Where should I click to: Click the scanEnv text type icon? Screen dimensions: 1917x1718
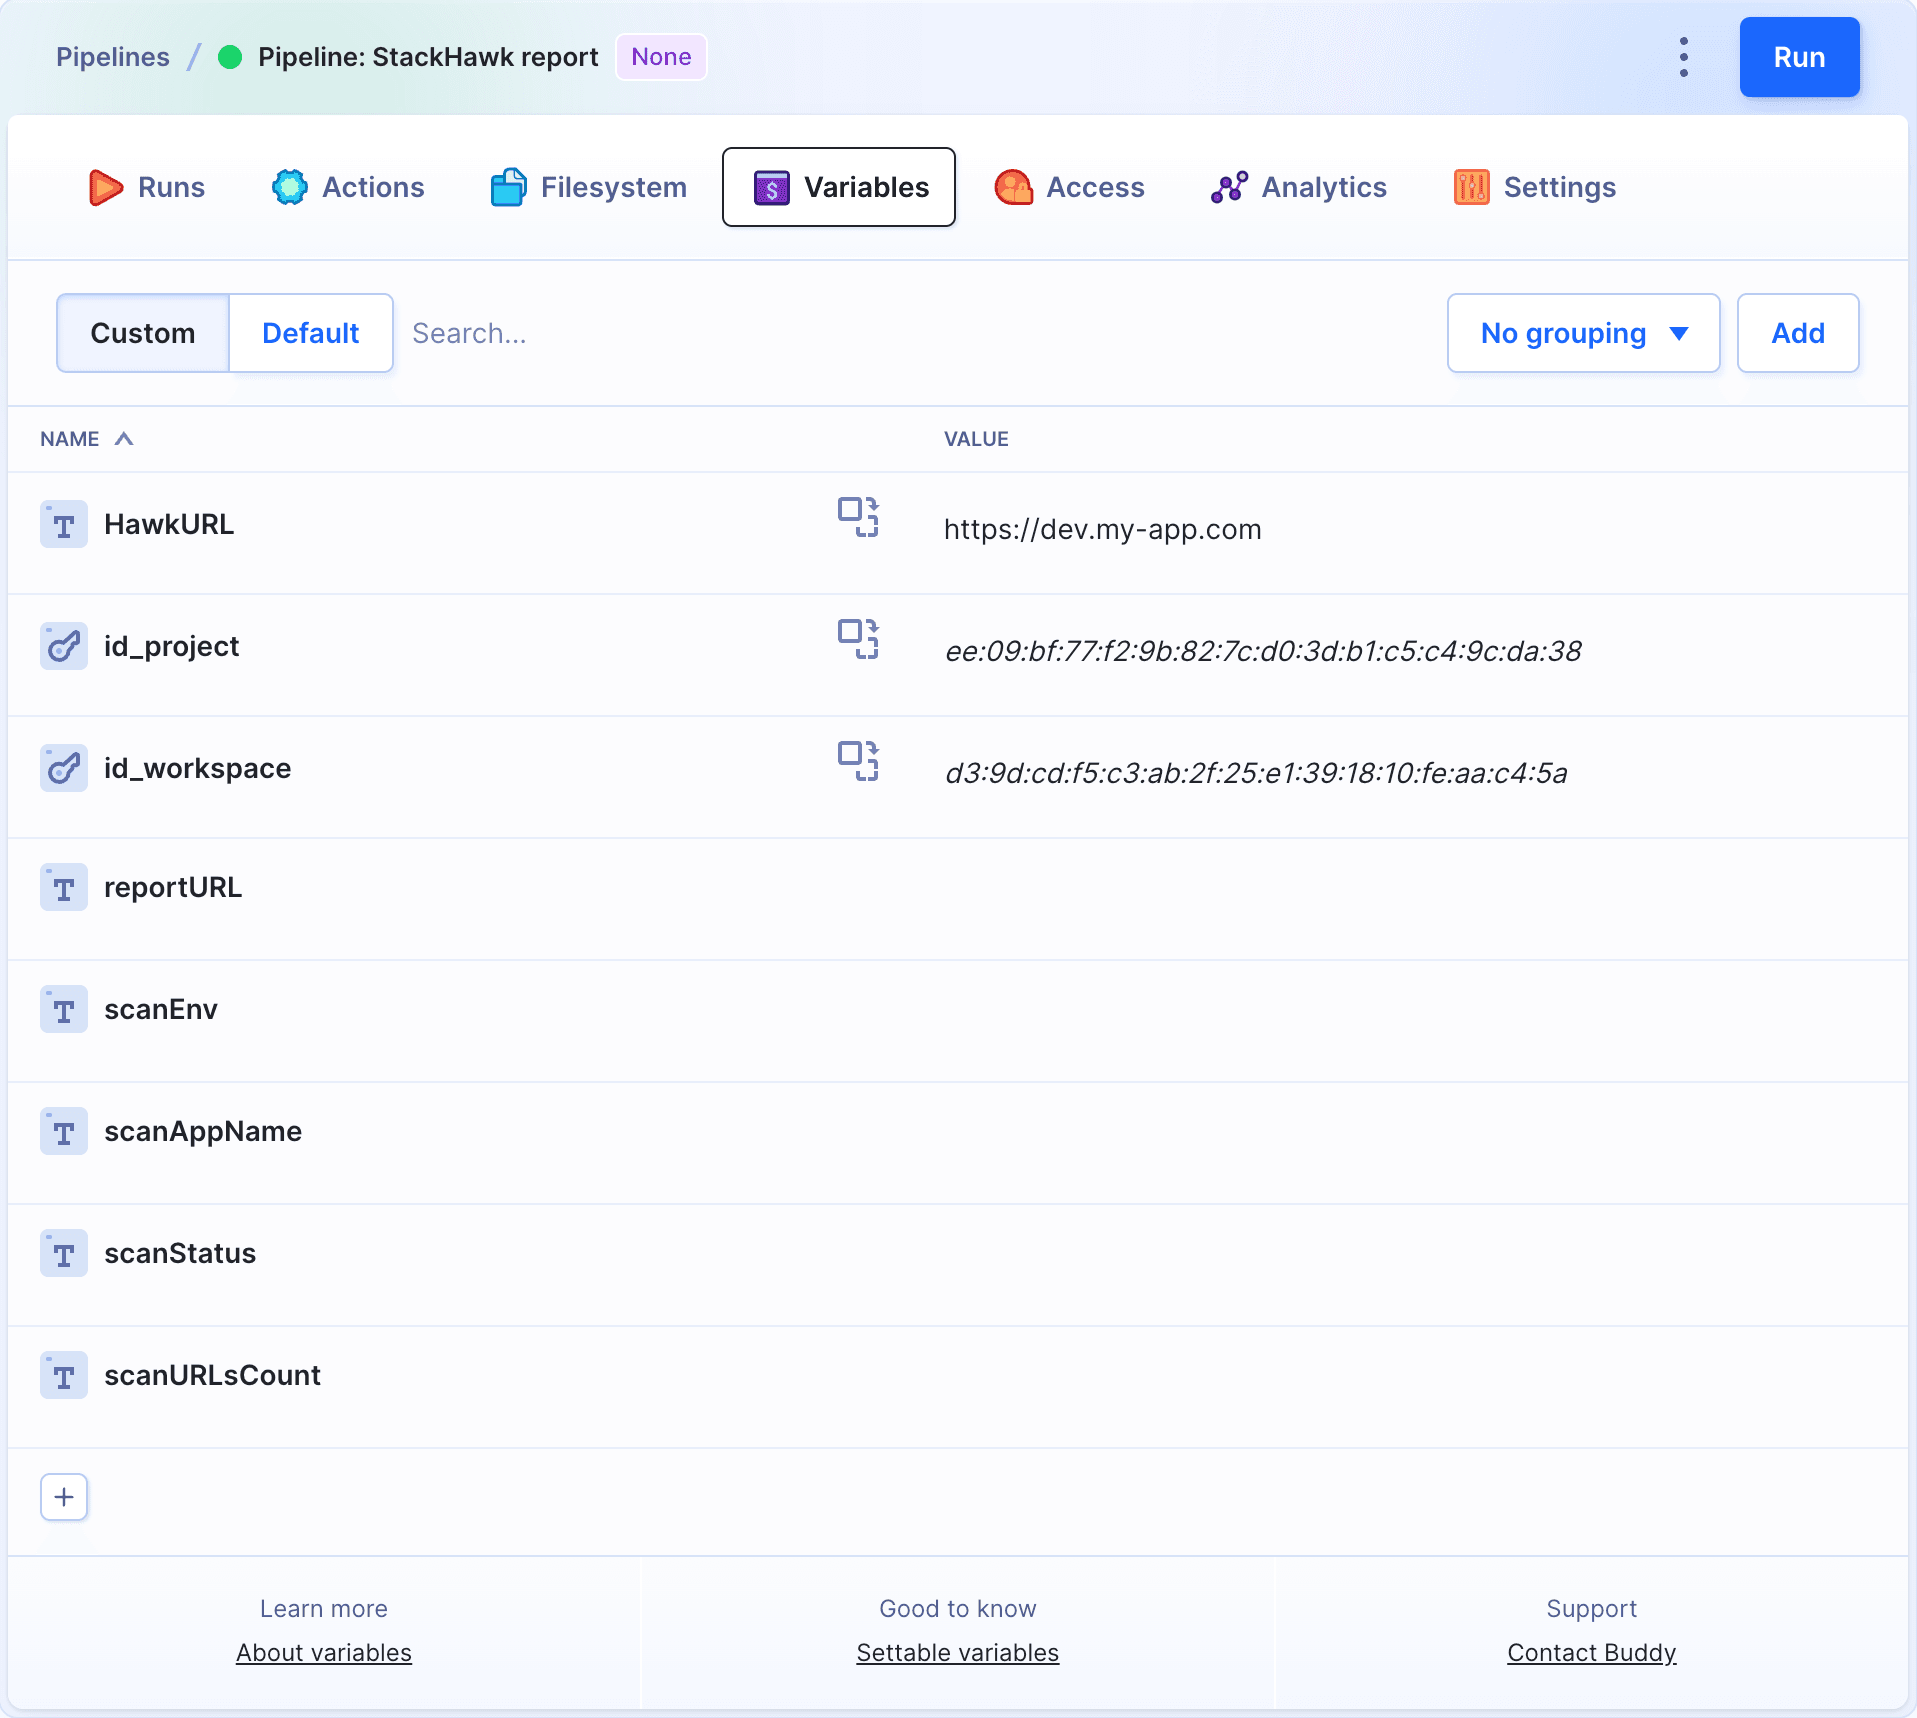coord(64,1010)
